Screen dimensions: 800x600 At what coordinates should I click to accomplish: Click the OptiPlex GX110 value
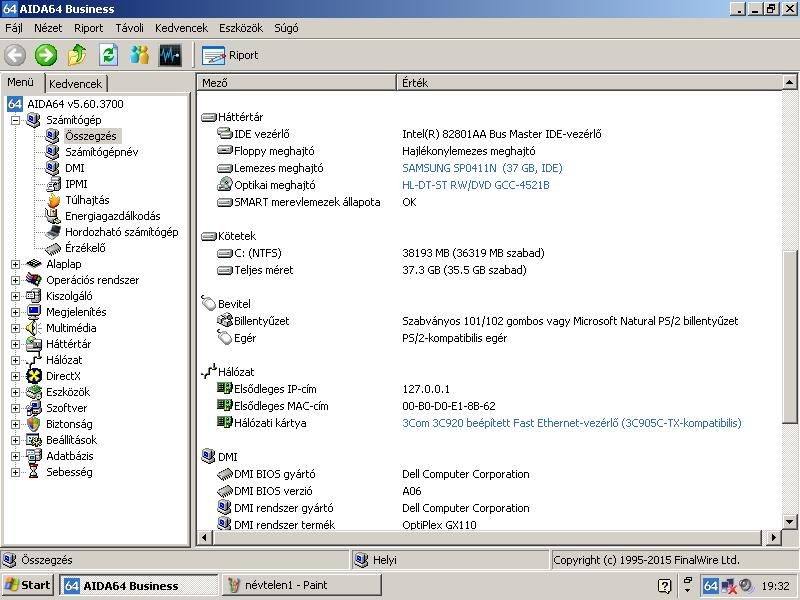click(x=439, y=524)
